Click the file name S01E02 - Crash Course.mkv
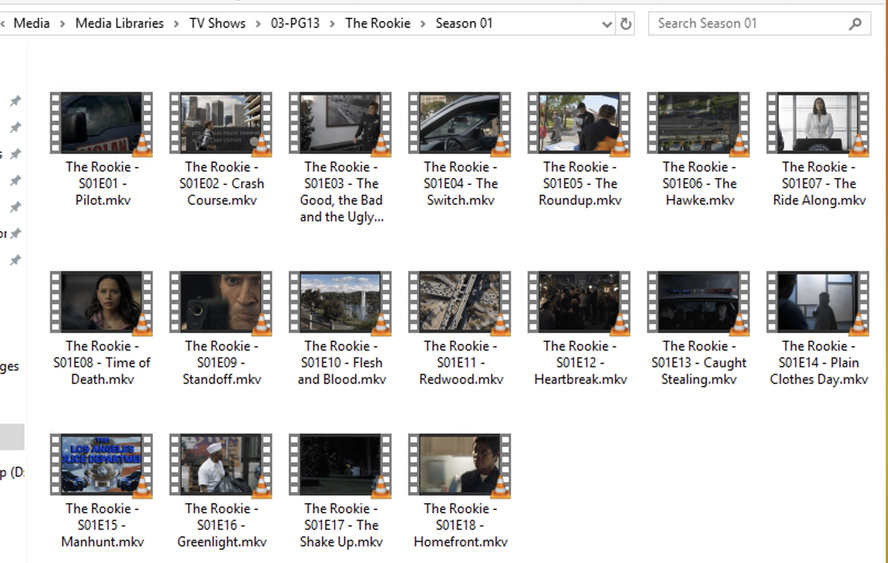888x563 pixels. click(x=221, y=184)
